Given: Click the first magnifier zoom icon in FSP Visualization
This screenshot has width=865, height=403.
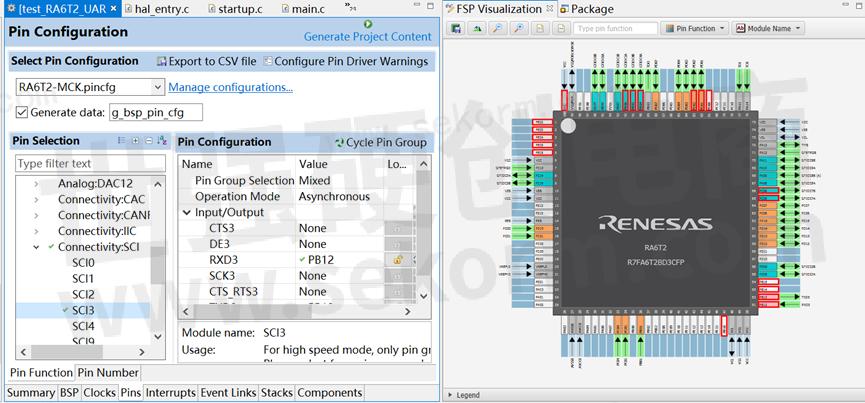Looking at the screenshot, I should pyautogui.click(x=498, y=29).
